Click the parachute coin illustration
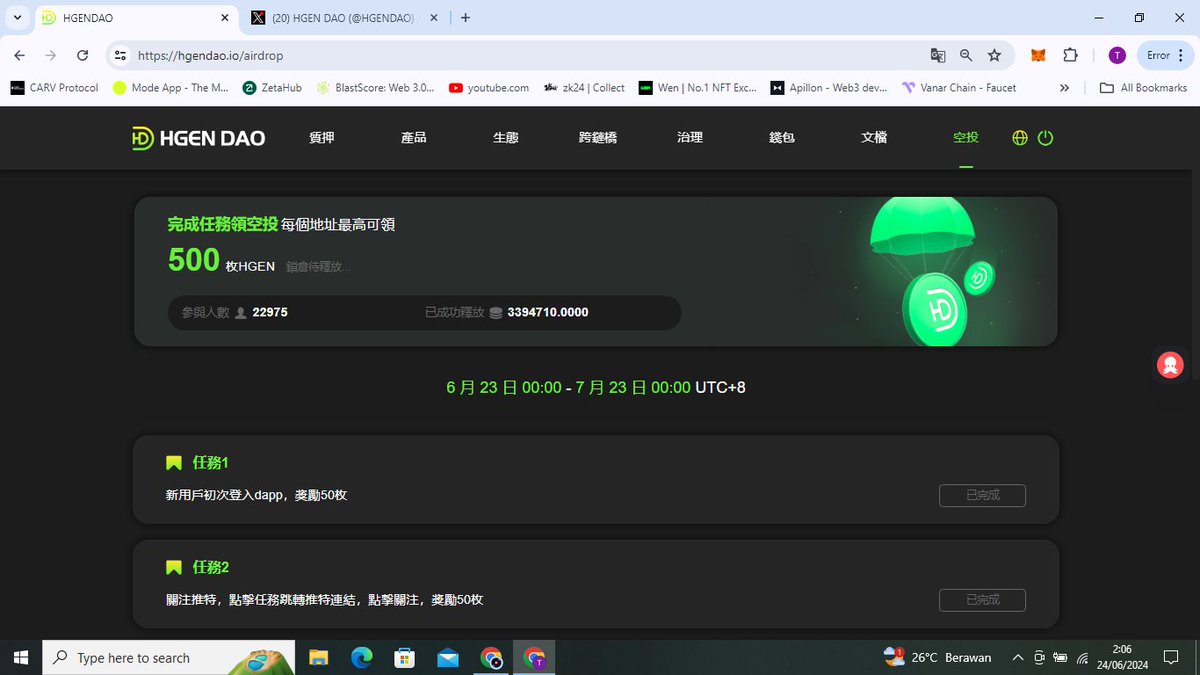 point(932,272)
